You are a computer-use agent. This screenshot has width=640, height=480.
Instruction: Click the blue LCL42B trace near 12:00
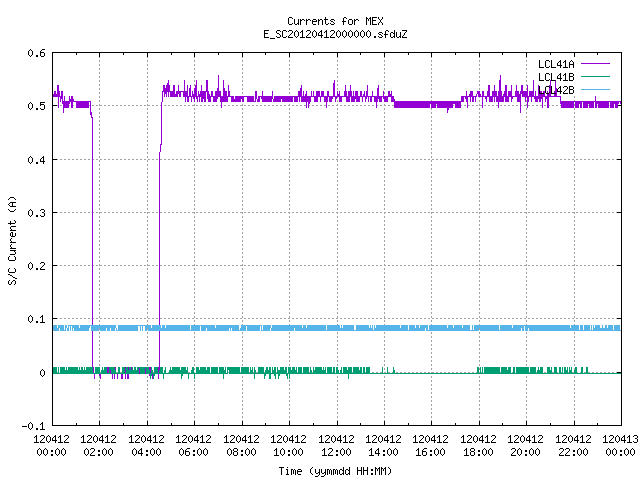tap(337, 328)
